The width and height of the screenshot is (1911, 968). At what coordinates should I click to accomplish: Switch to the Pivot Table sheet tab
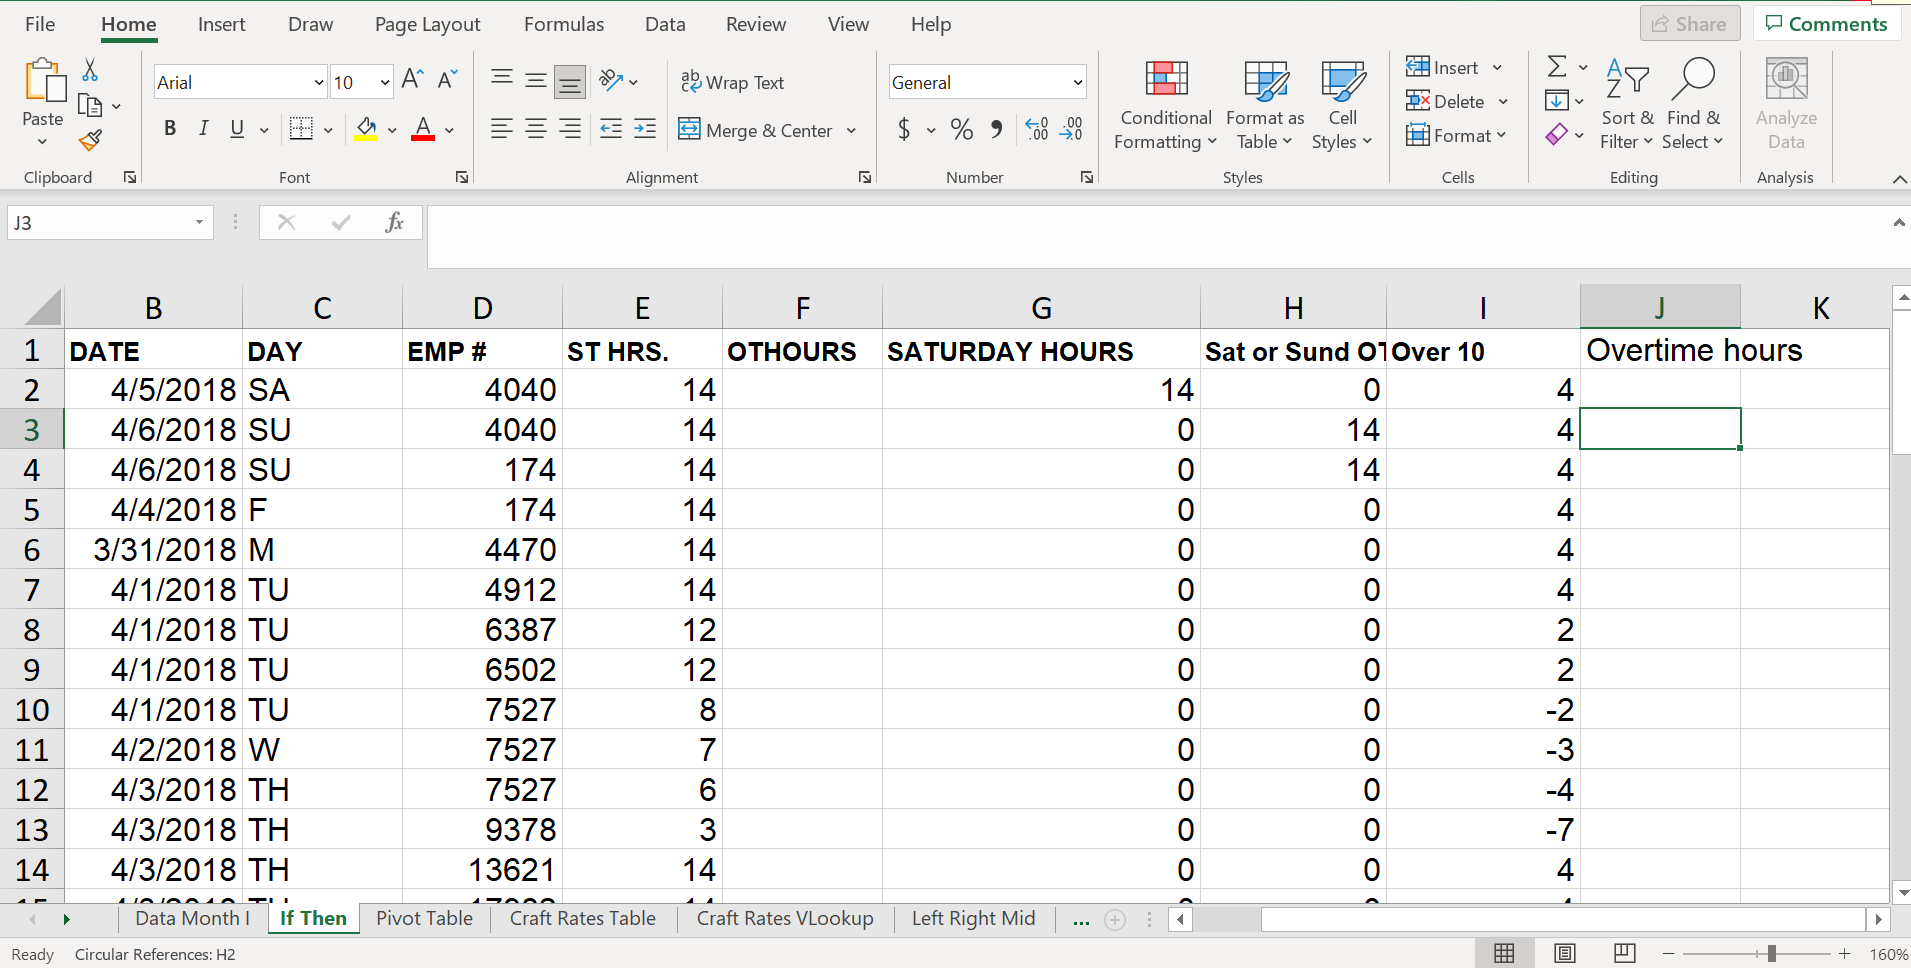(x=424, y=918)
